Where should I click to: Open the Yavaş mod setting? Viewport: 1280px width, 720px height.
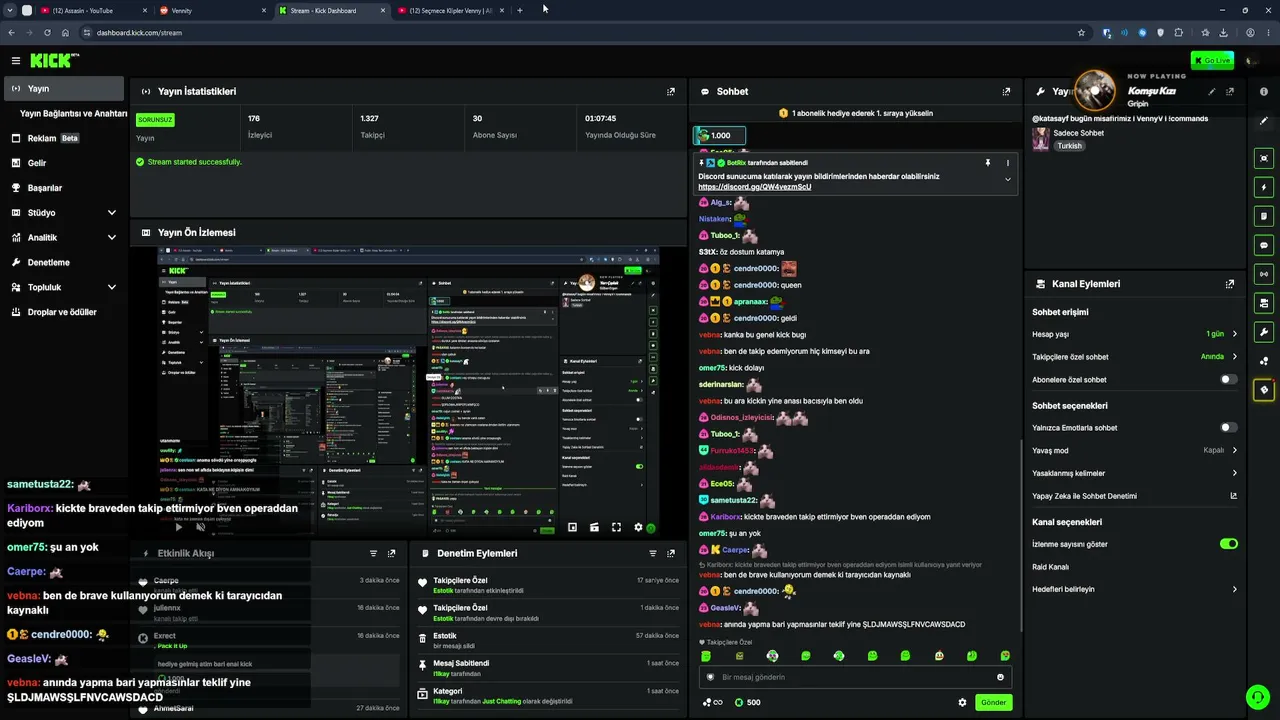coord(1135,450)
